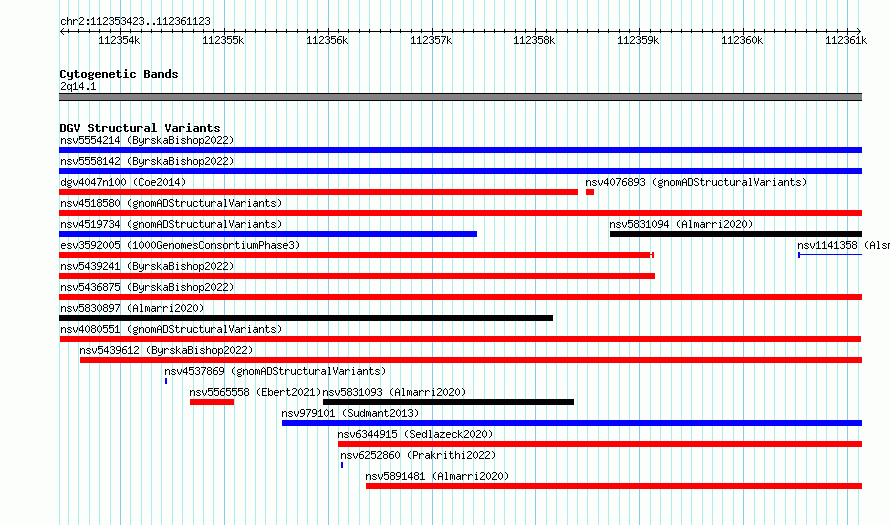Screen dimensions: 890x525
Task: Open the nsv4080551 gnomAD variant label
Action: pos(171,329)
